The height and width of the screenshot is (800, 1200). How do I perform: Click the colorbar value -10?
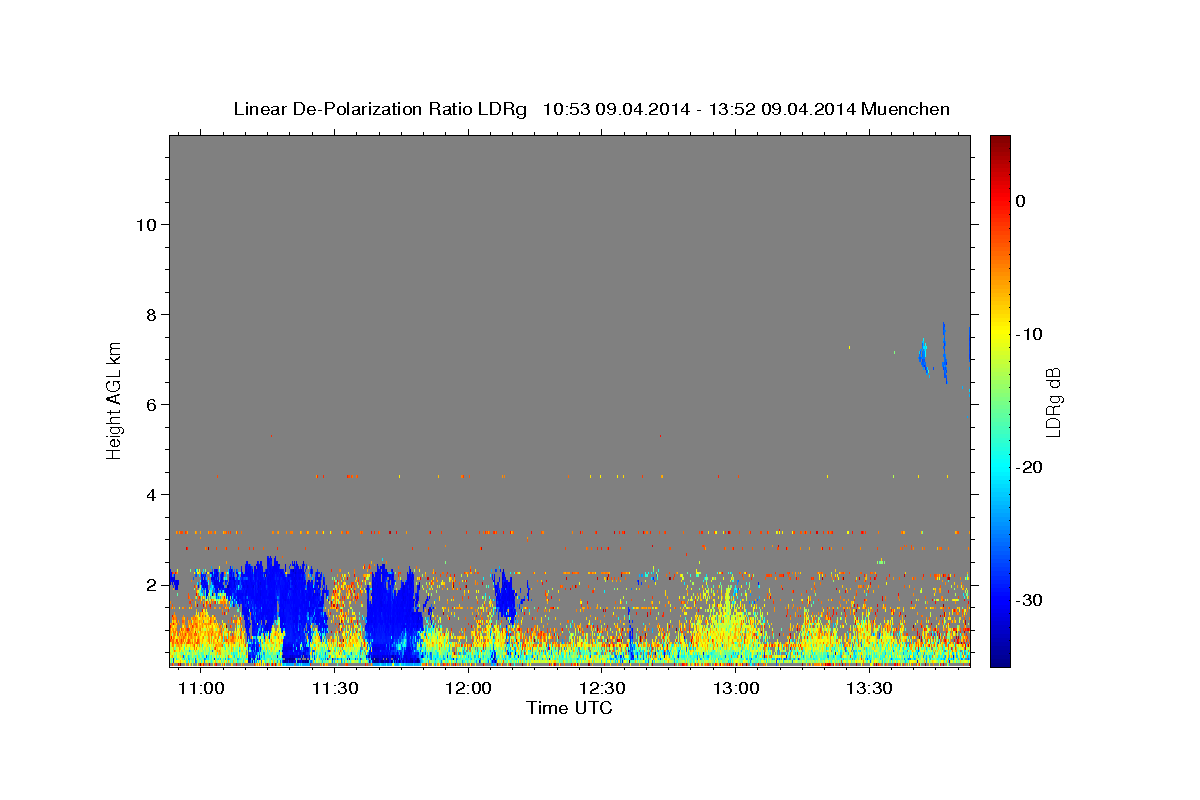click(x=1031, y=334)
